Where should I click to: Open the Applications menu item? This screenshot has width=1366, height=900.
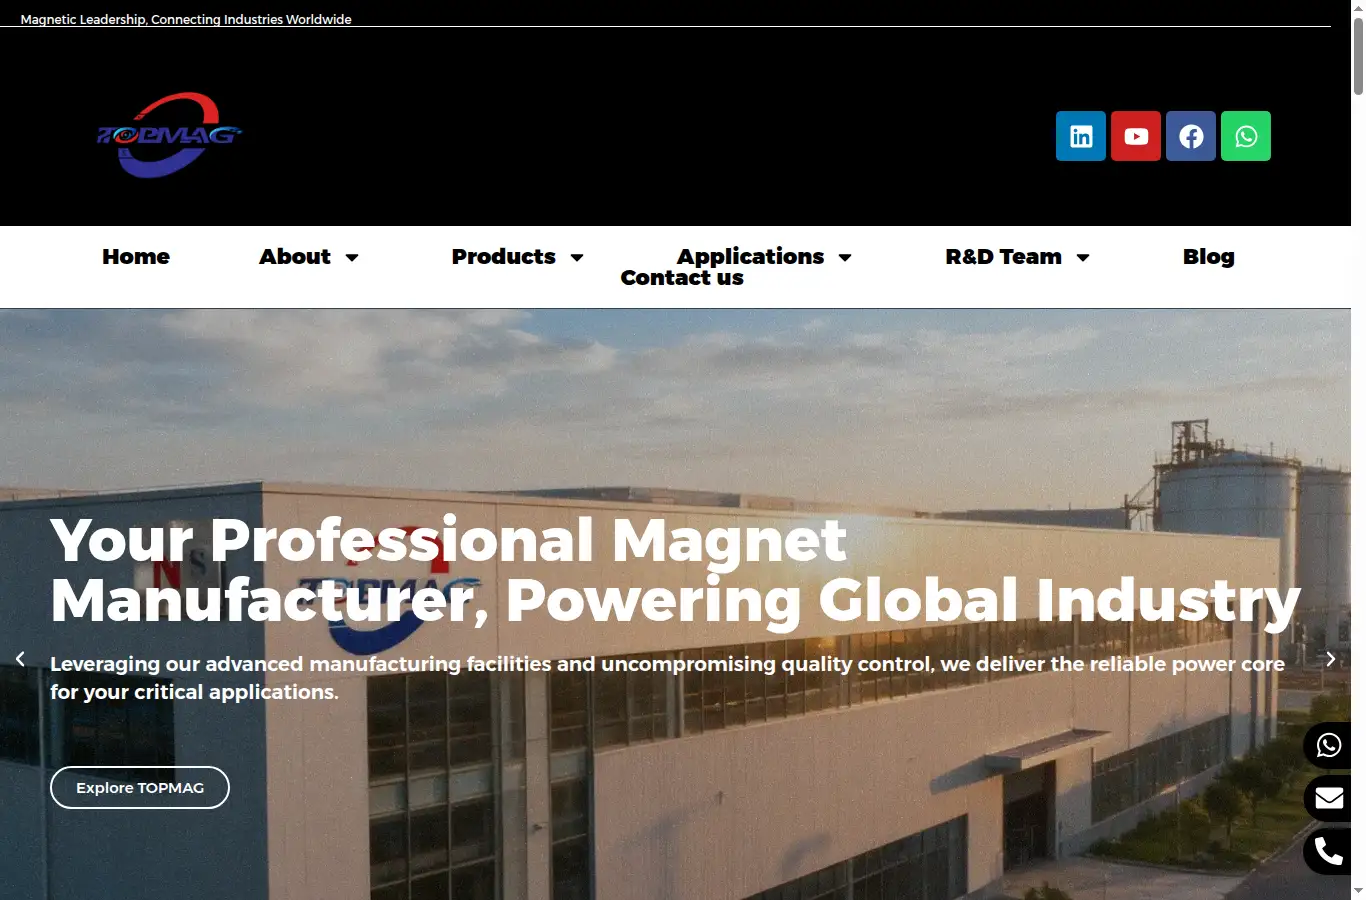[751, 257]
